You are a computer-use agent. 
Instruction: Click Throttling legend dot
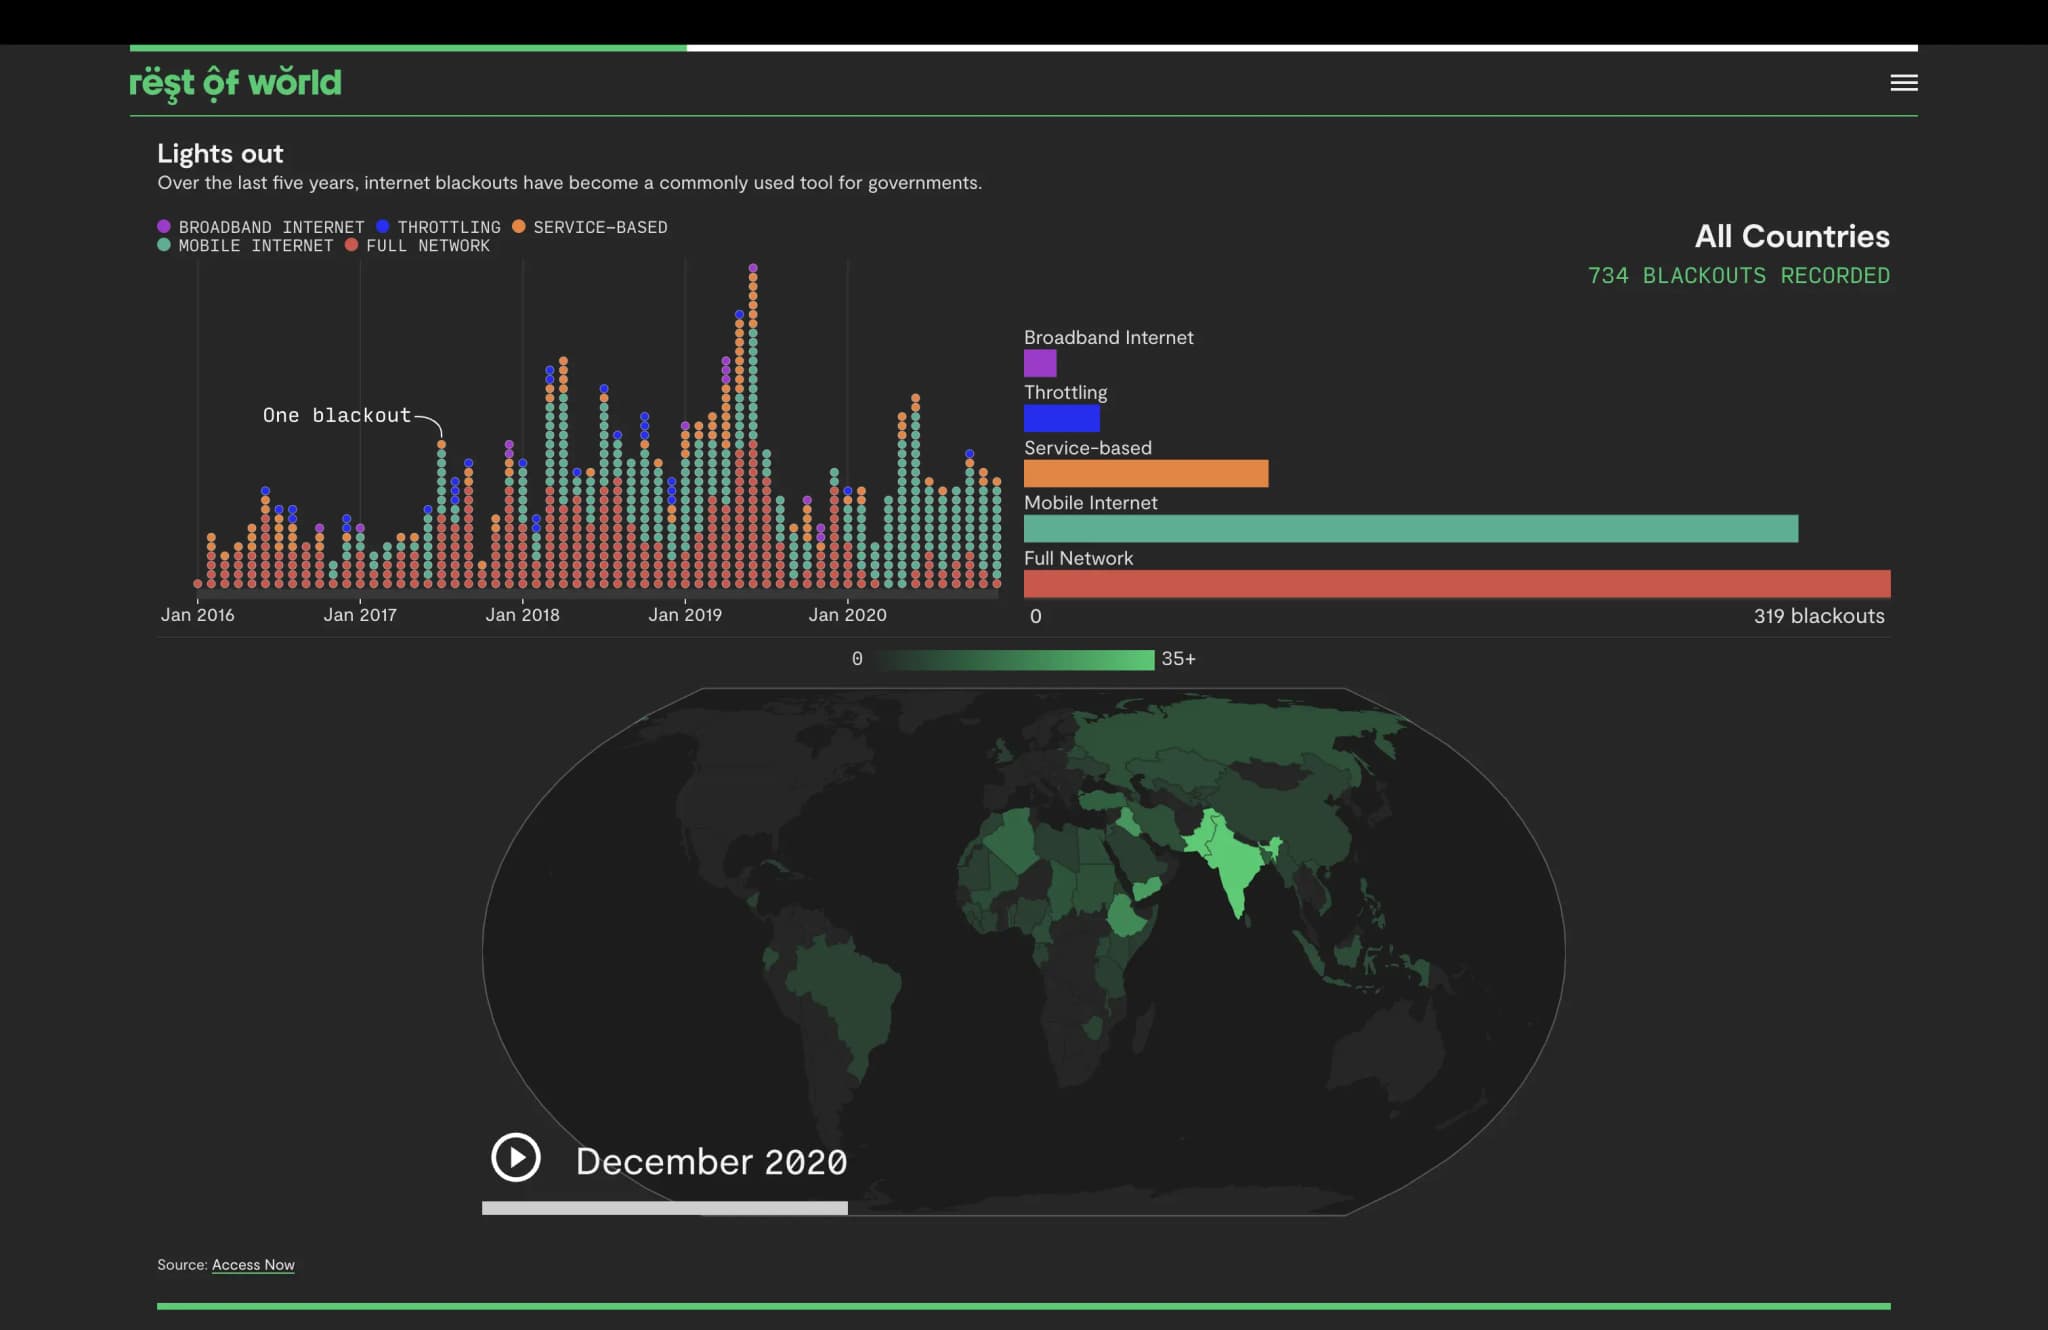tap(383, 227)
